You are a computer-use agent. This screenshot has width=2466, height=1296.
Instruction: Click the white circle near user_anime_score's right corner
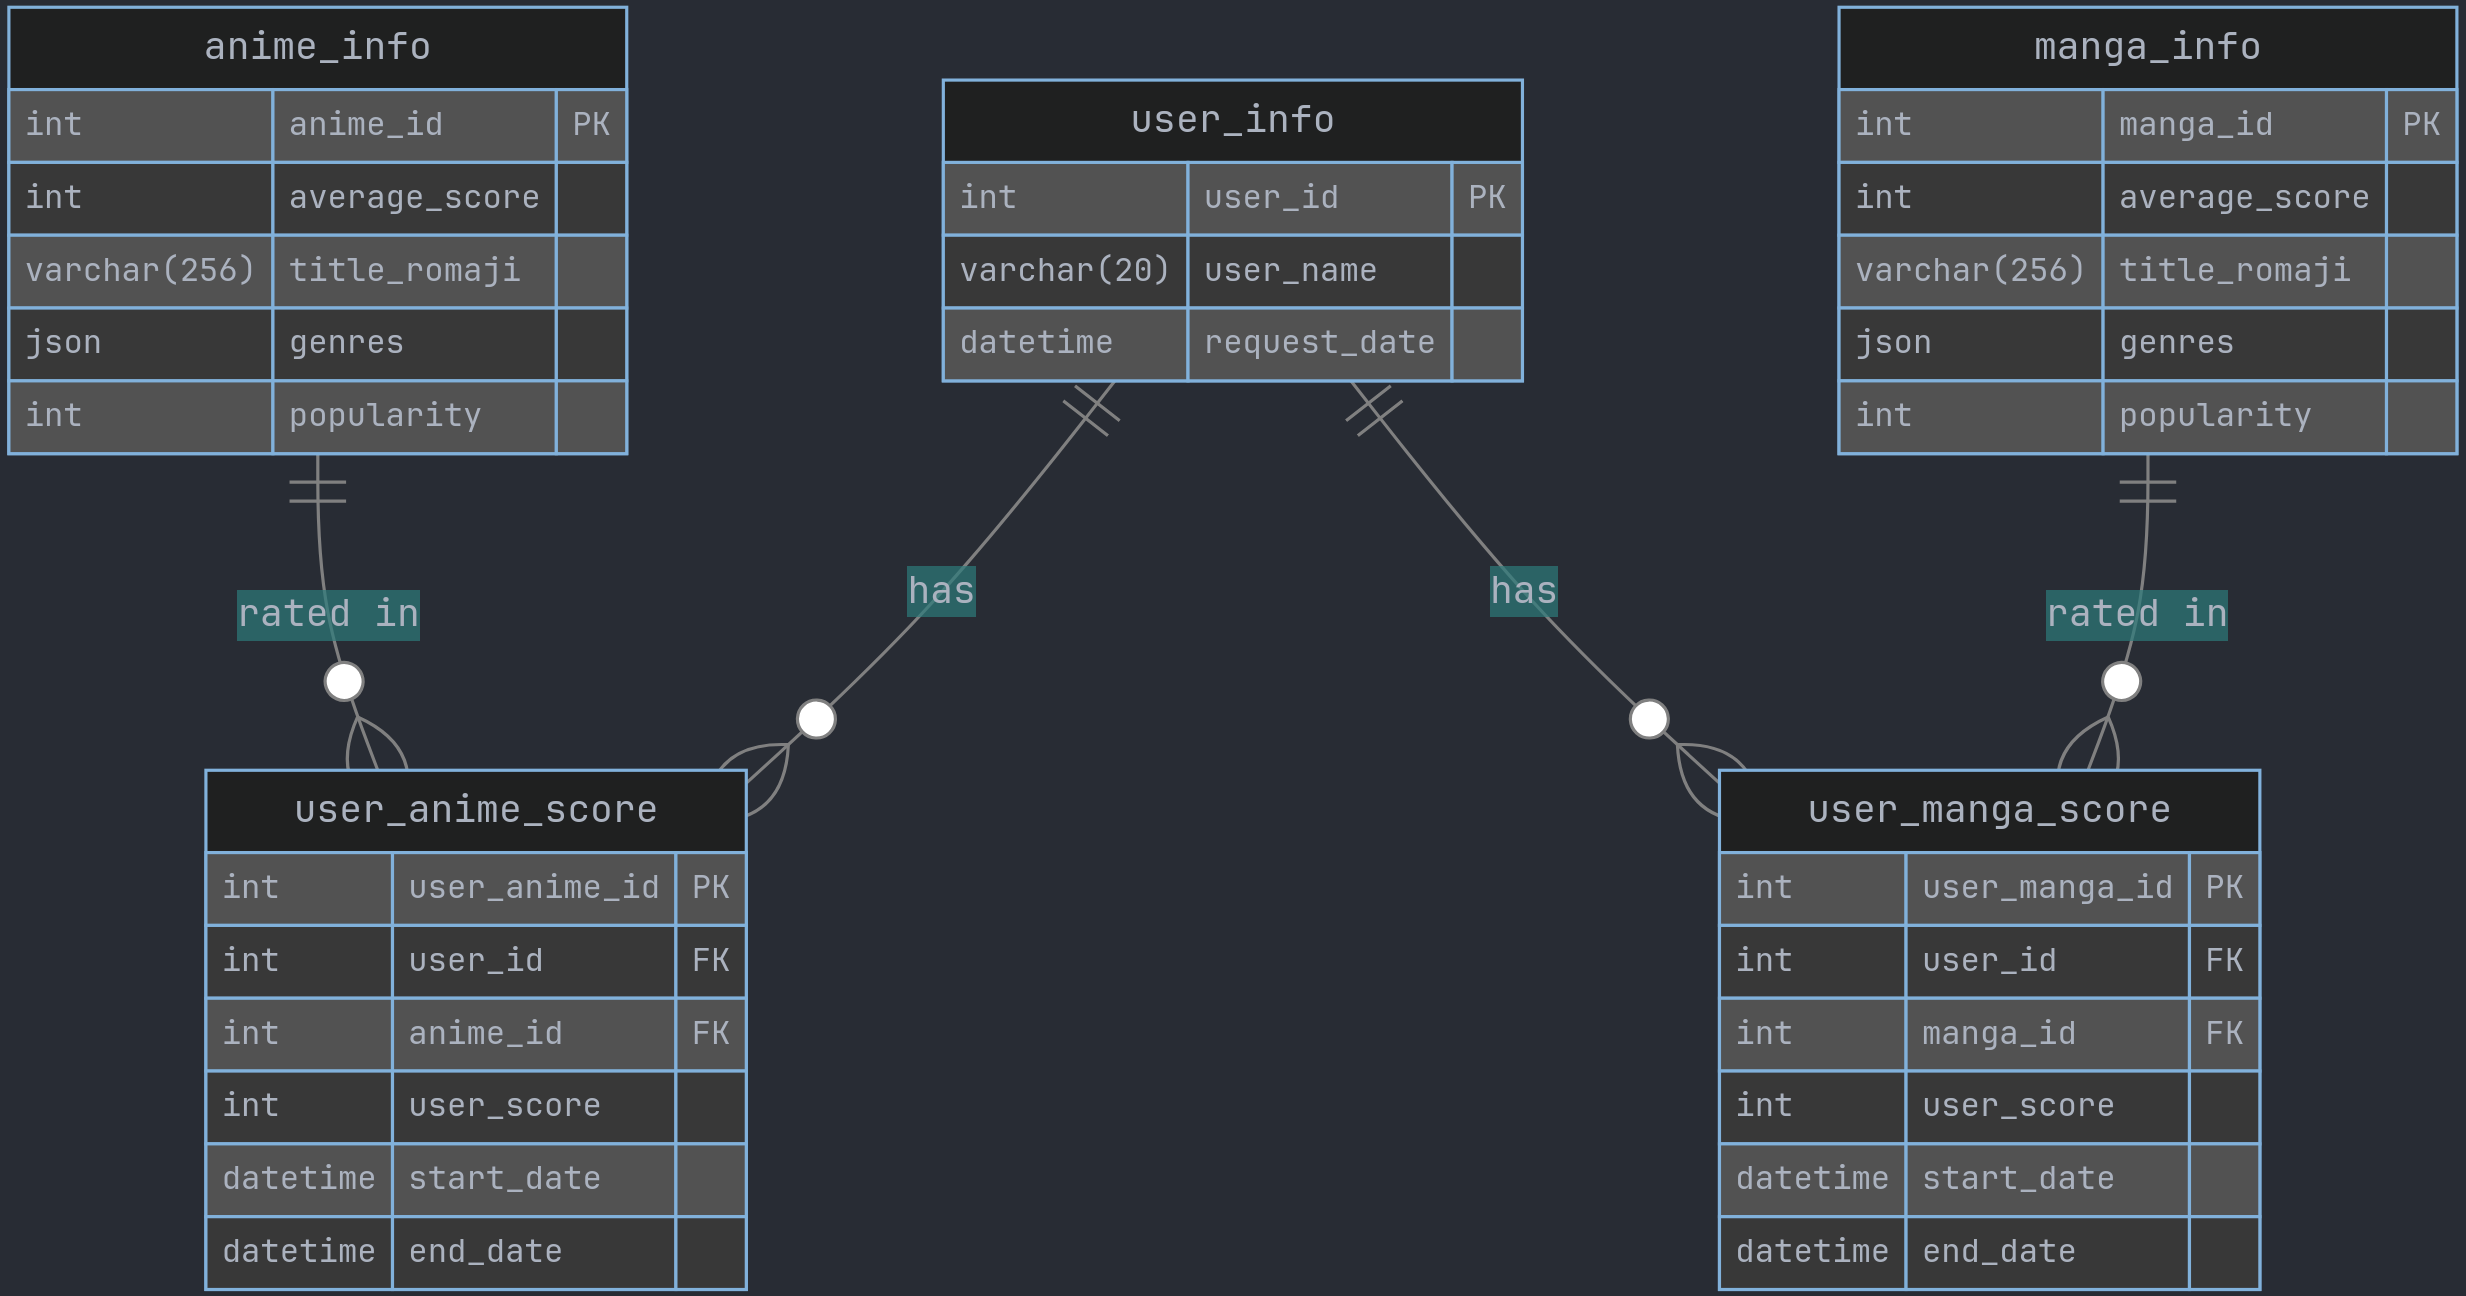click(x=816, y=718)
